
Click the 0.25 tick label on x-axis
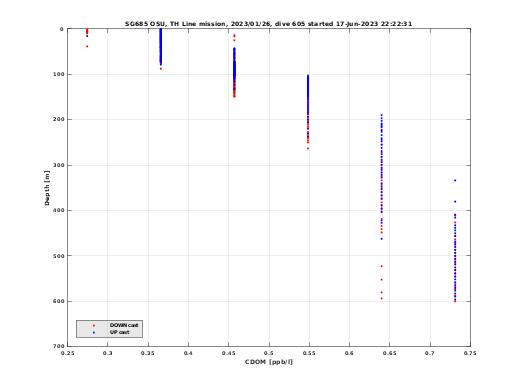pyautogui.click(x=68, y=353)
